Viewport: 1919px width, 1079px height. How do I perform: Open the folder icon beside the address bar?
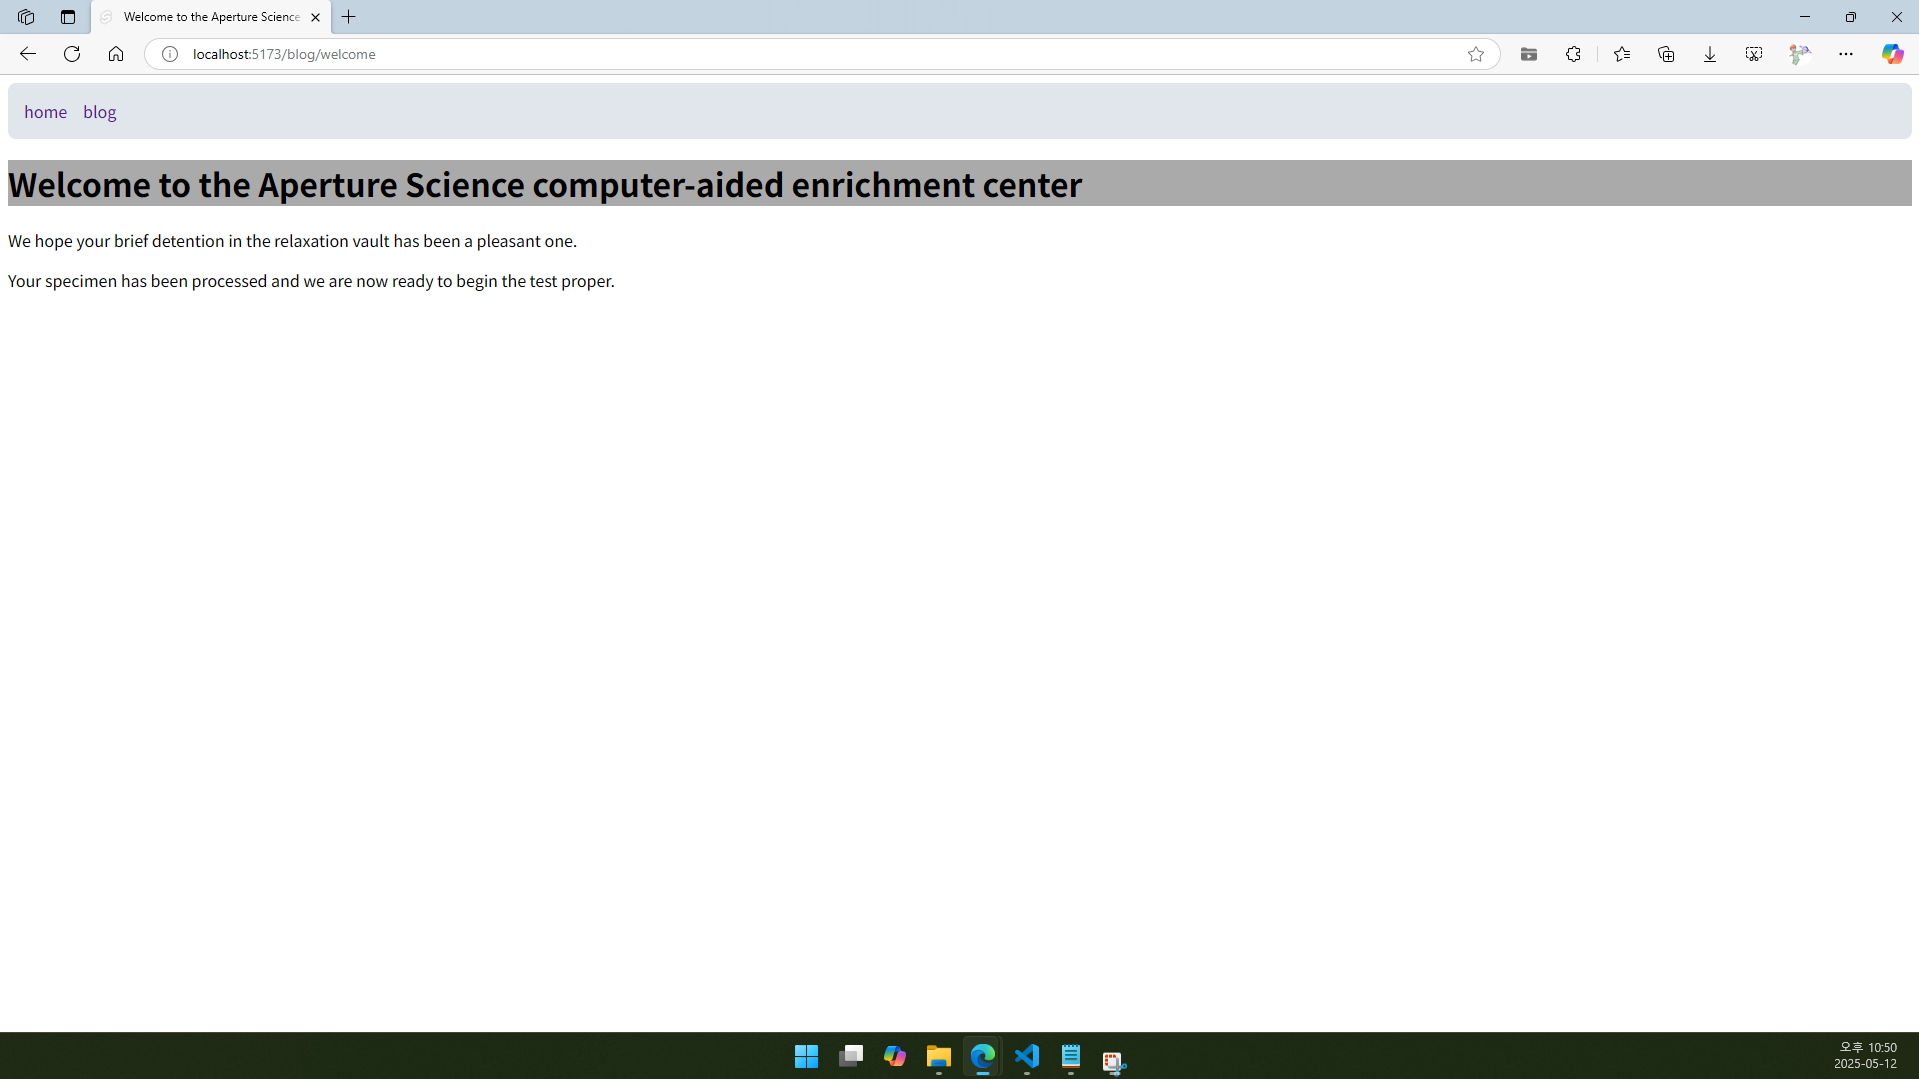[x=1529, y=54]
